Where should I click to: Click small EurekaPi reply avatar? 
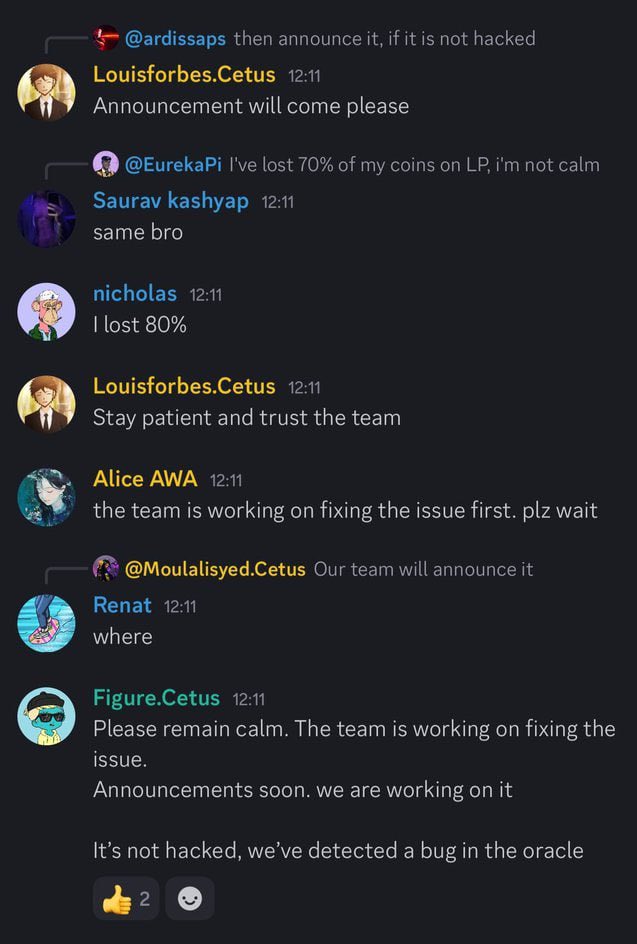pyautogui.click(x=106, y=164)
